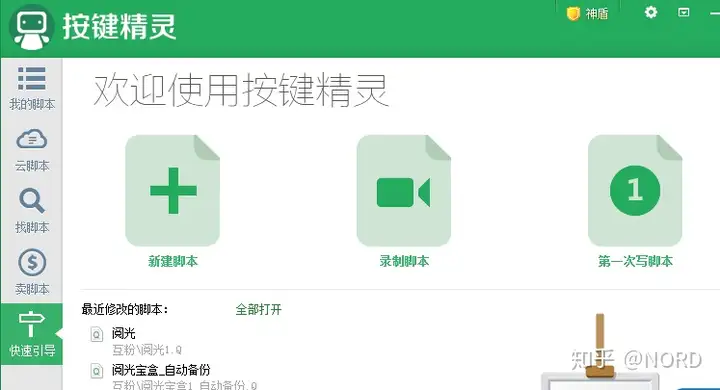Image resolution: width=720 pixels, height=390 pixels.
Task: Open the title bar dropdown menu icon
Action: tap(684, 12)
